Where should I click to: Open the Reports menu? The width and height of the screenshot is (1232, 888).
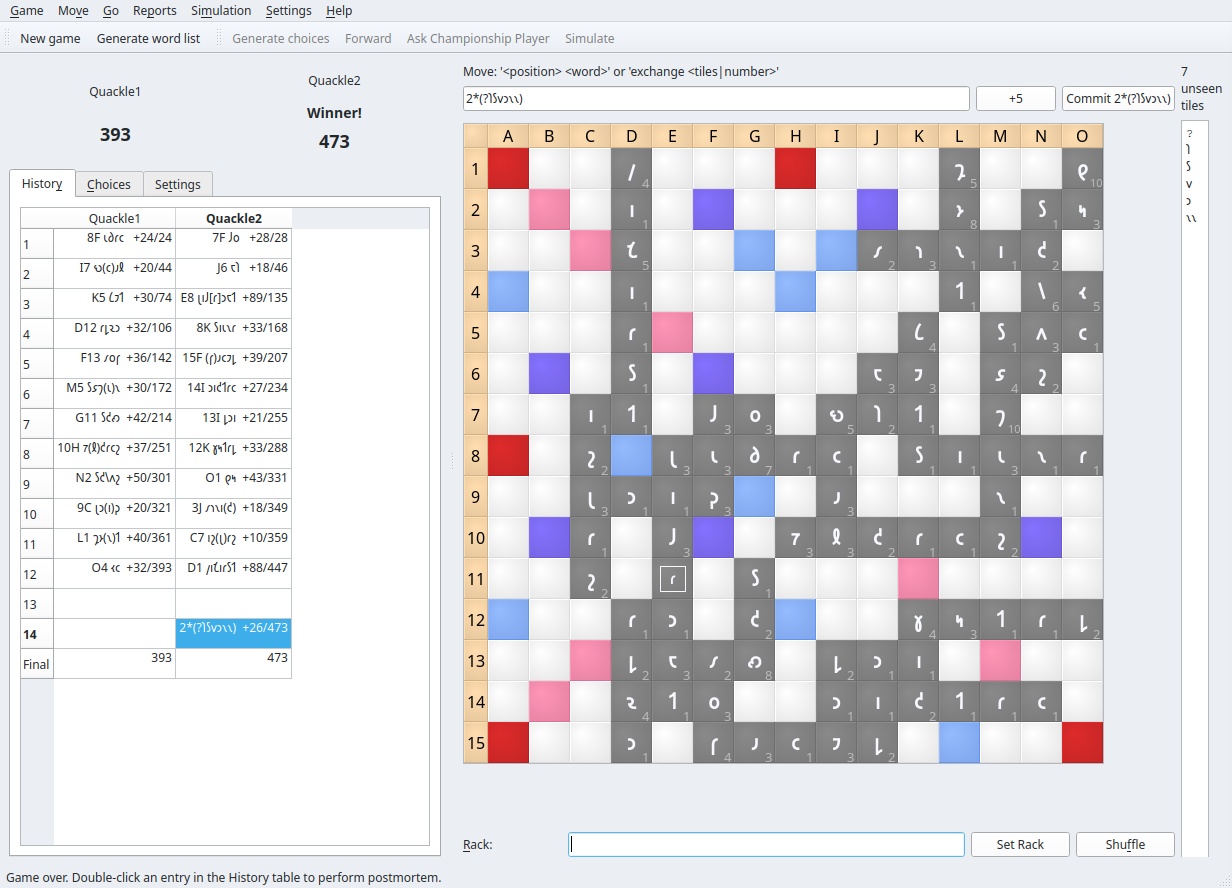click(x=154, y=11)
